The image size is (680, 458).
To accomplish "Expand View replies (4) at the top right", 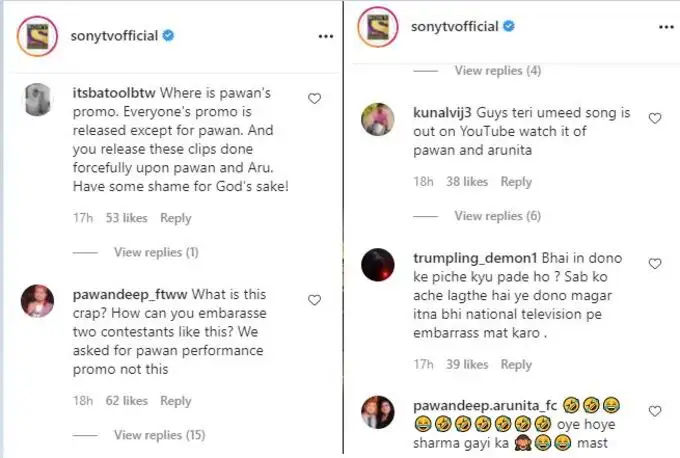I will (x=497, y=71).
